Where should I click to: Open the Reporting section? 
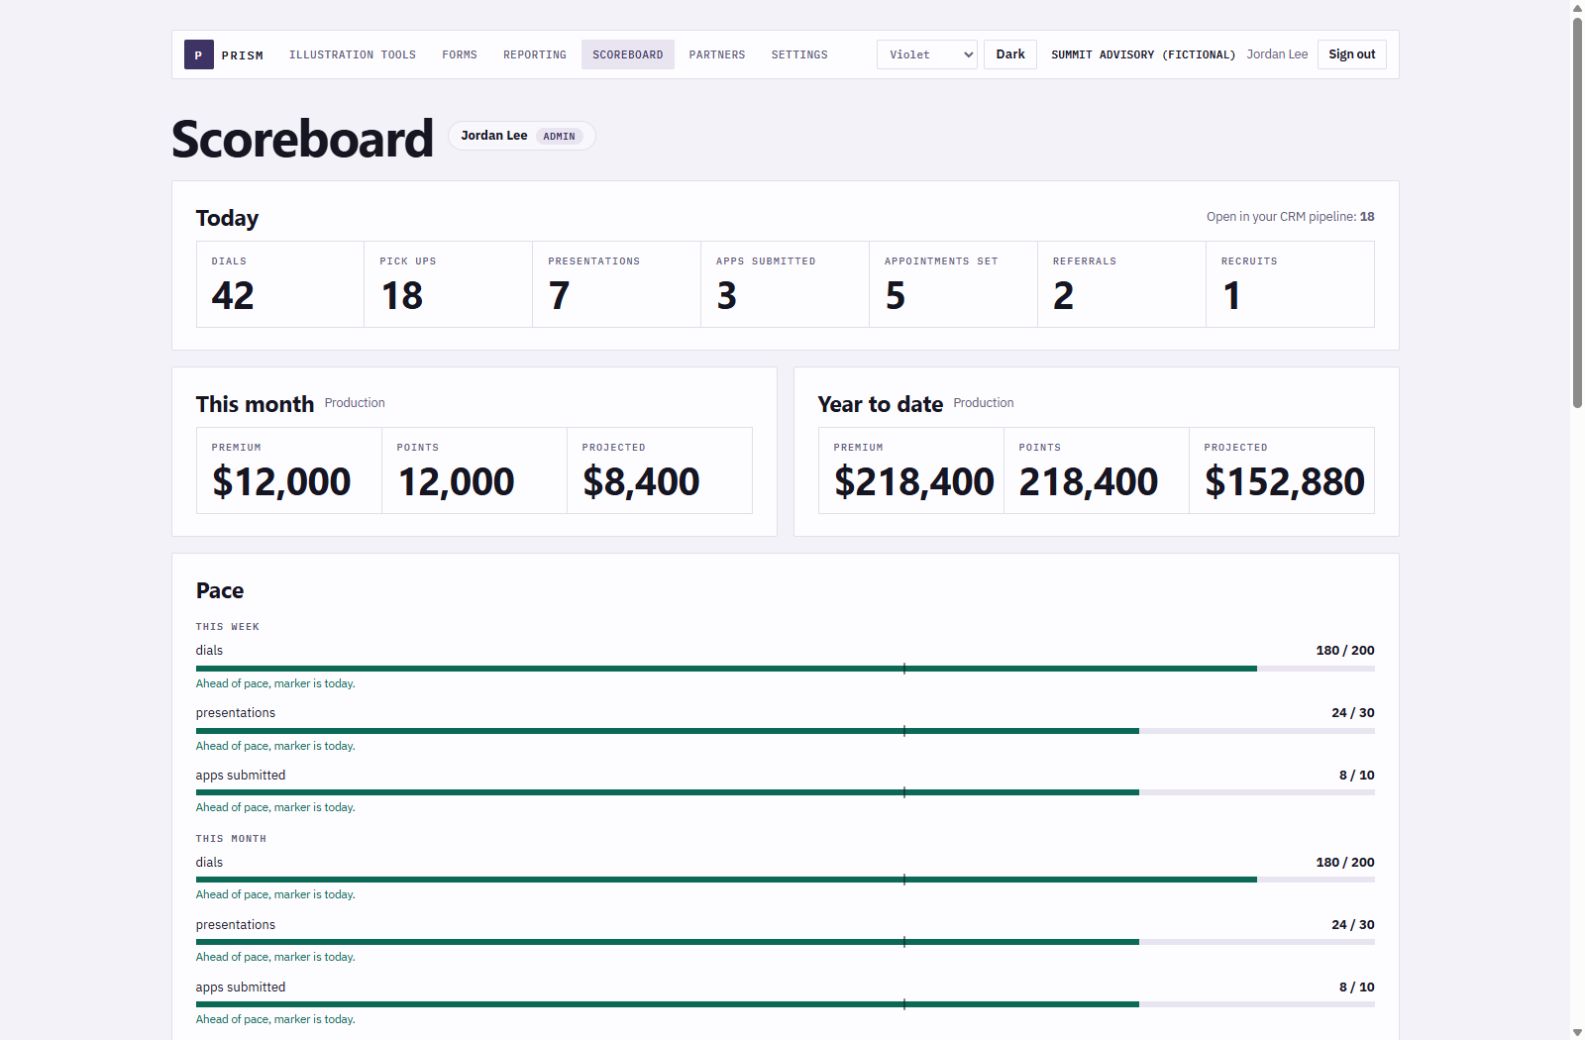coord(534,55)
